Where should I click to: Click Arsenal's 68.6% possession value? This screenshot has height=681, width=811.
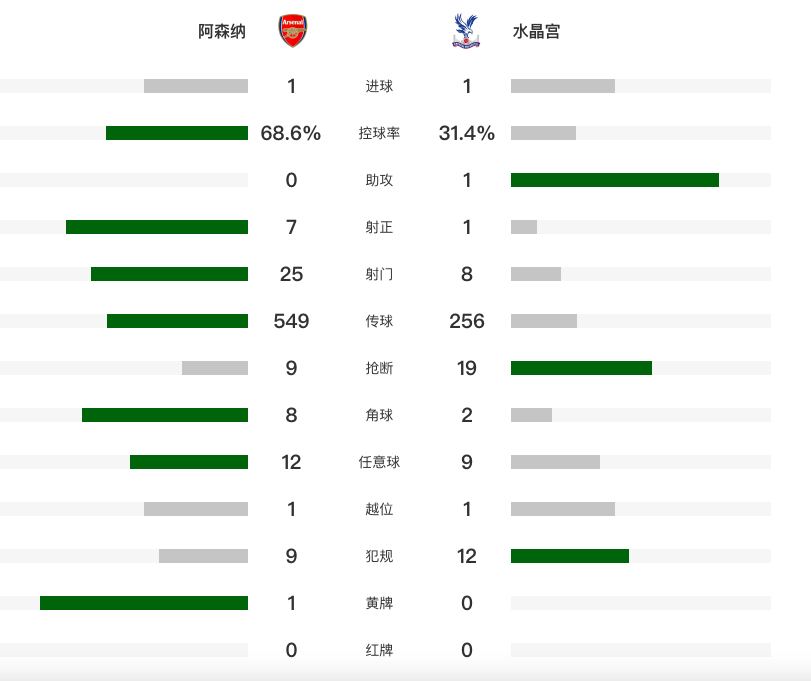[x=291, y=133]
